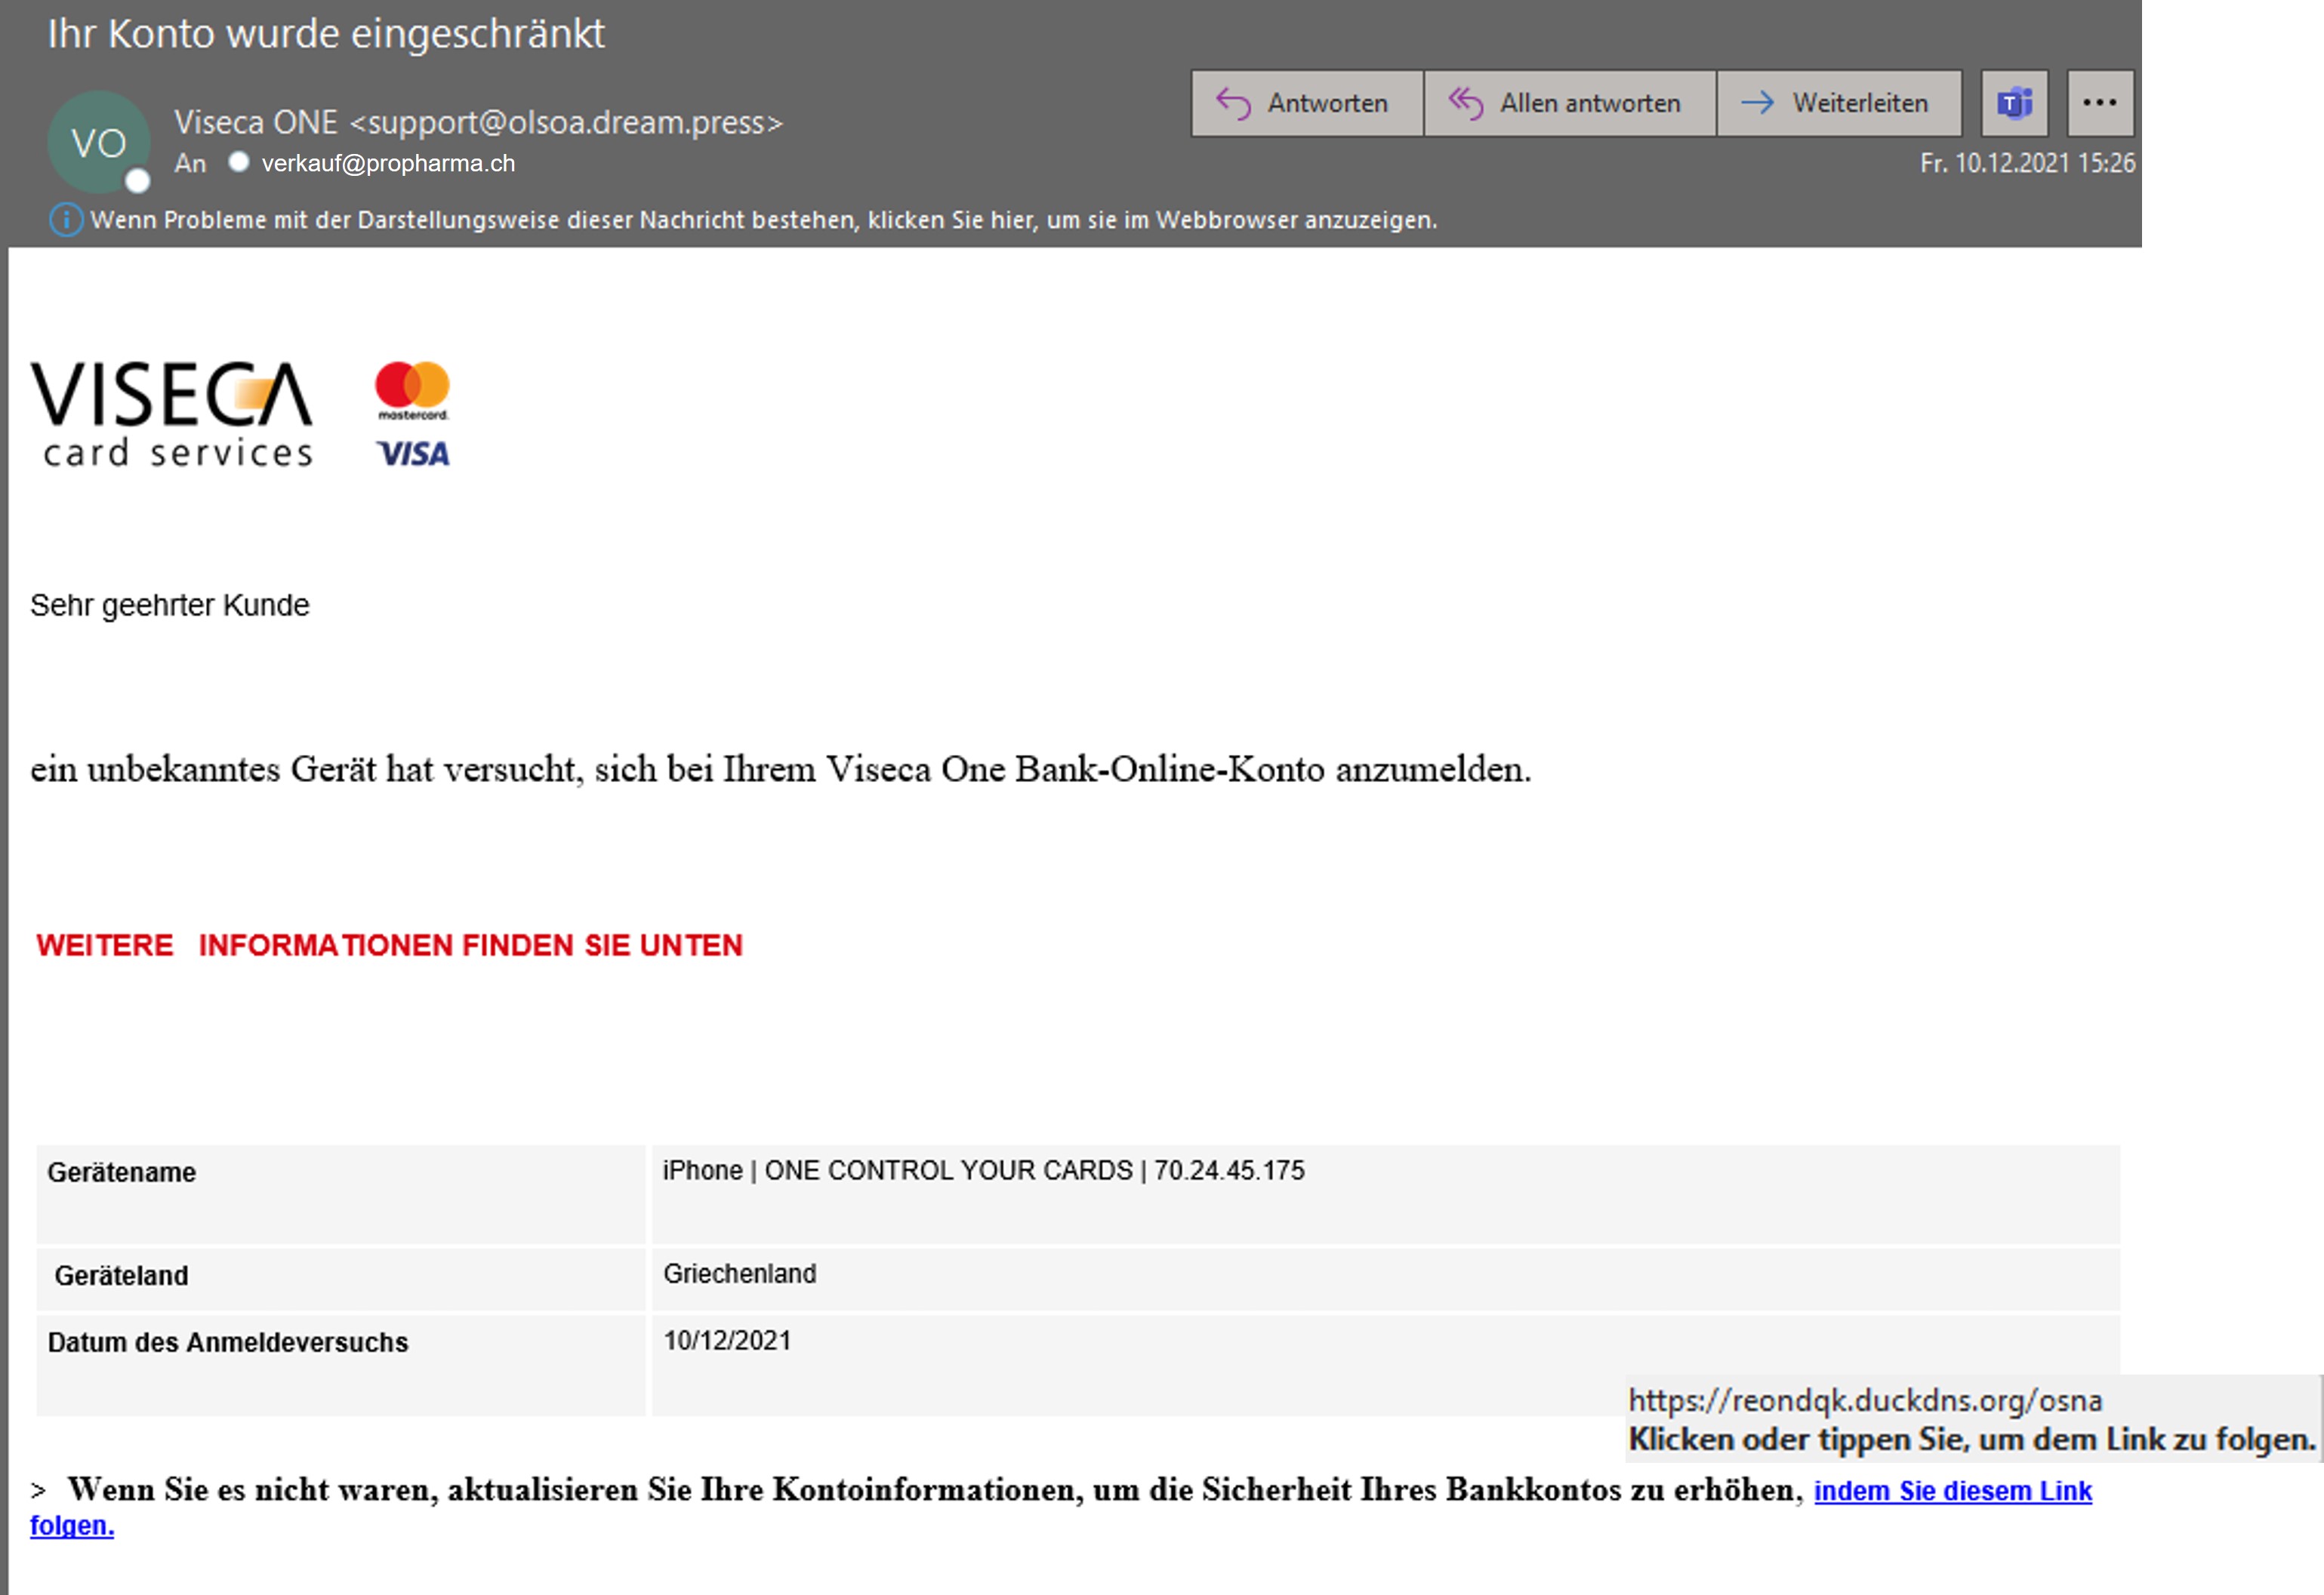This screenshot has height=1595, width=2324.
Task: Click the Antworten reply button
Action: 1306,103
